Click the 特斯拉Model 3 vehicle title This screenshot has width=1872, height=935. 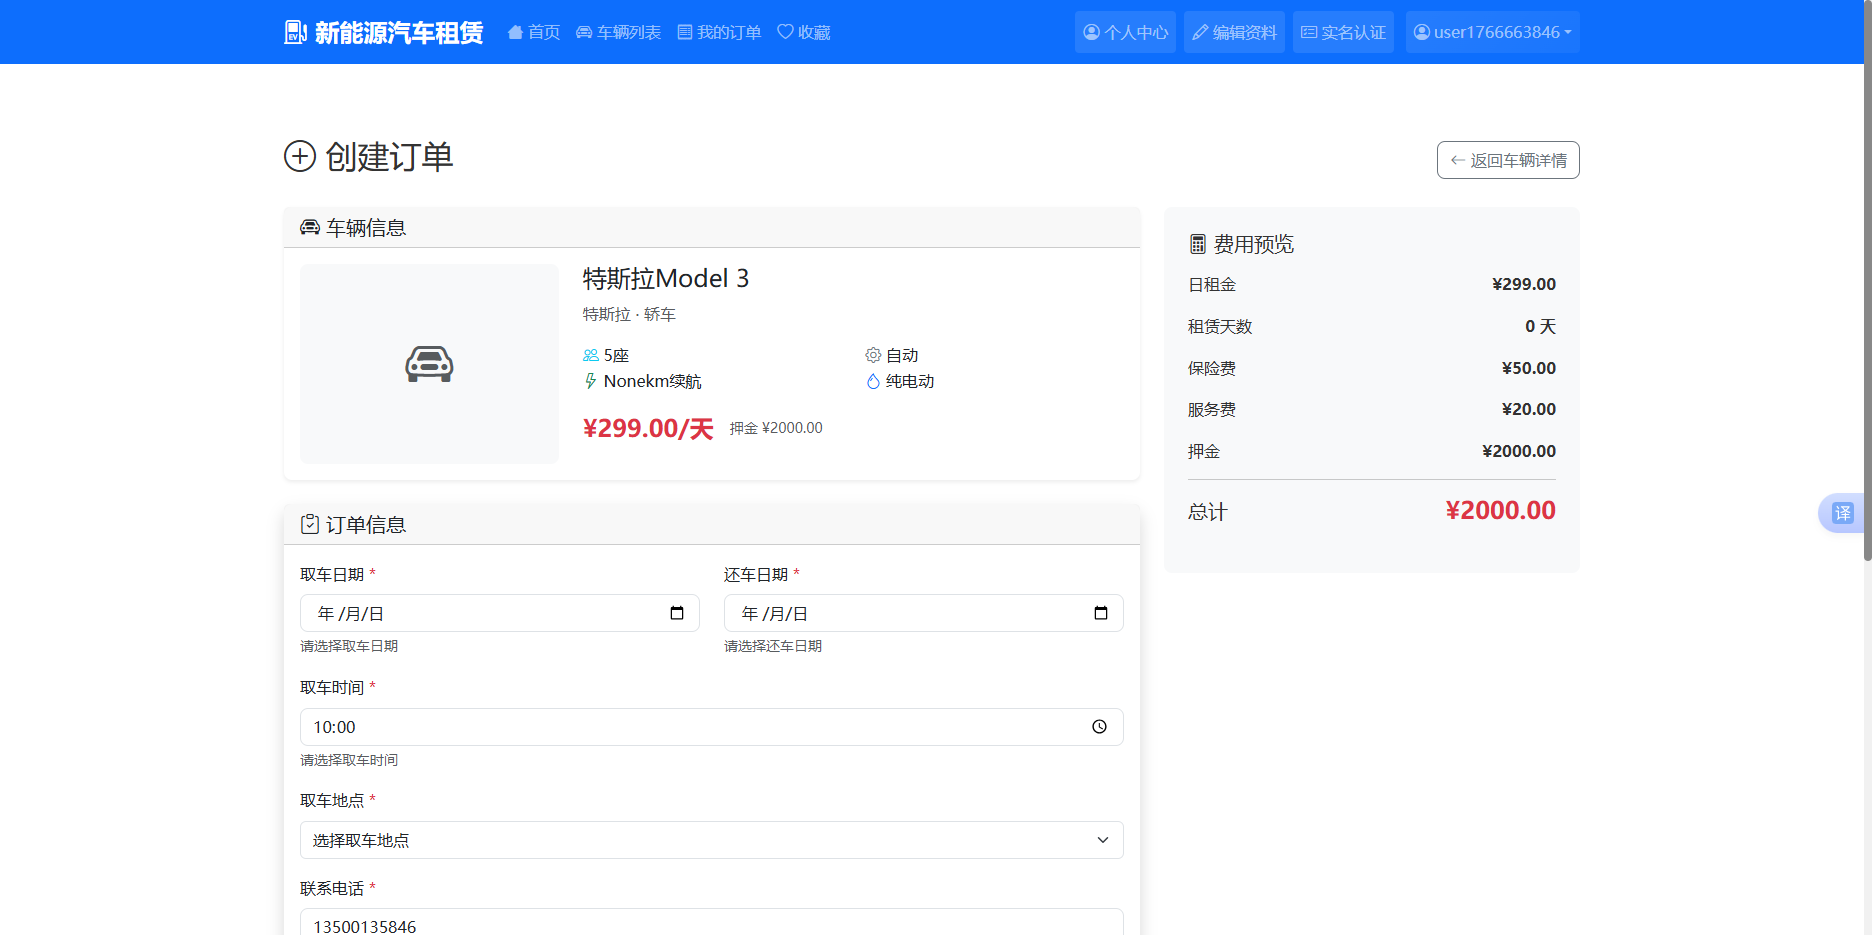point(666,278)
